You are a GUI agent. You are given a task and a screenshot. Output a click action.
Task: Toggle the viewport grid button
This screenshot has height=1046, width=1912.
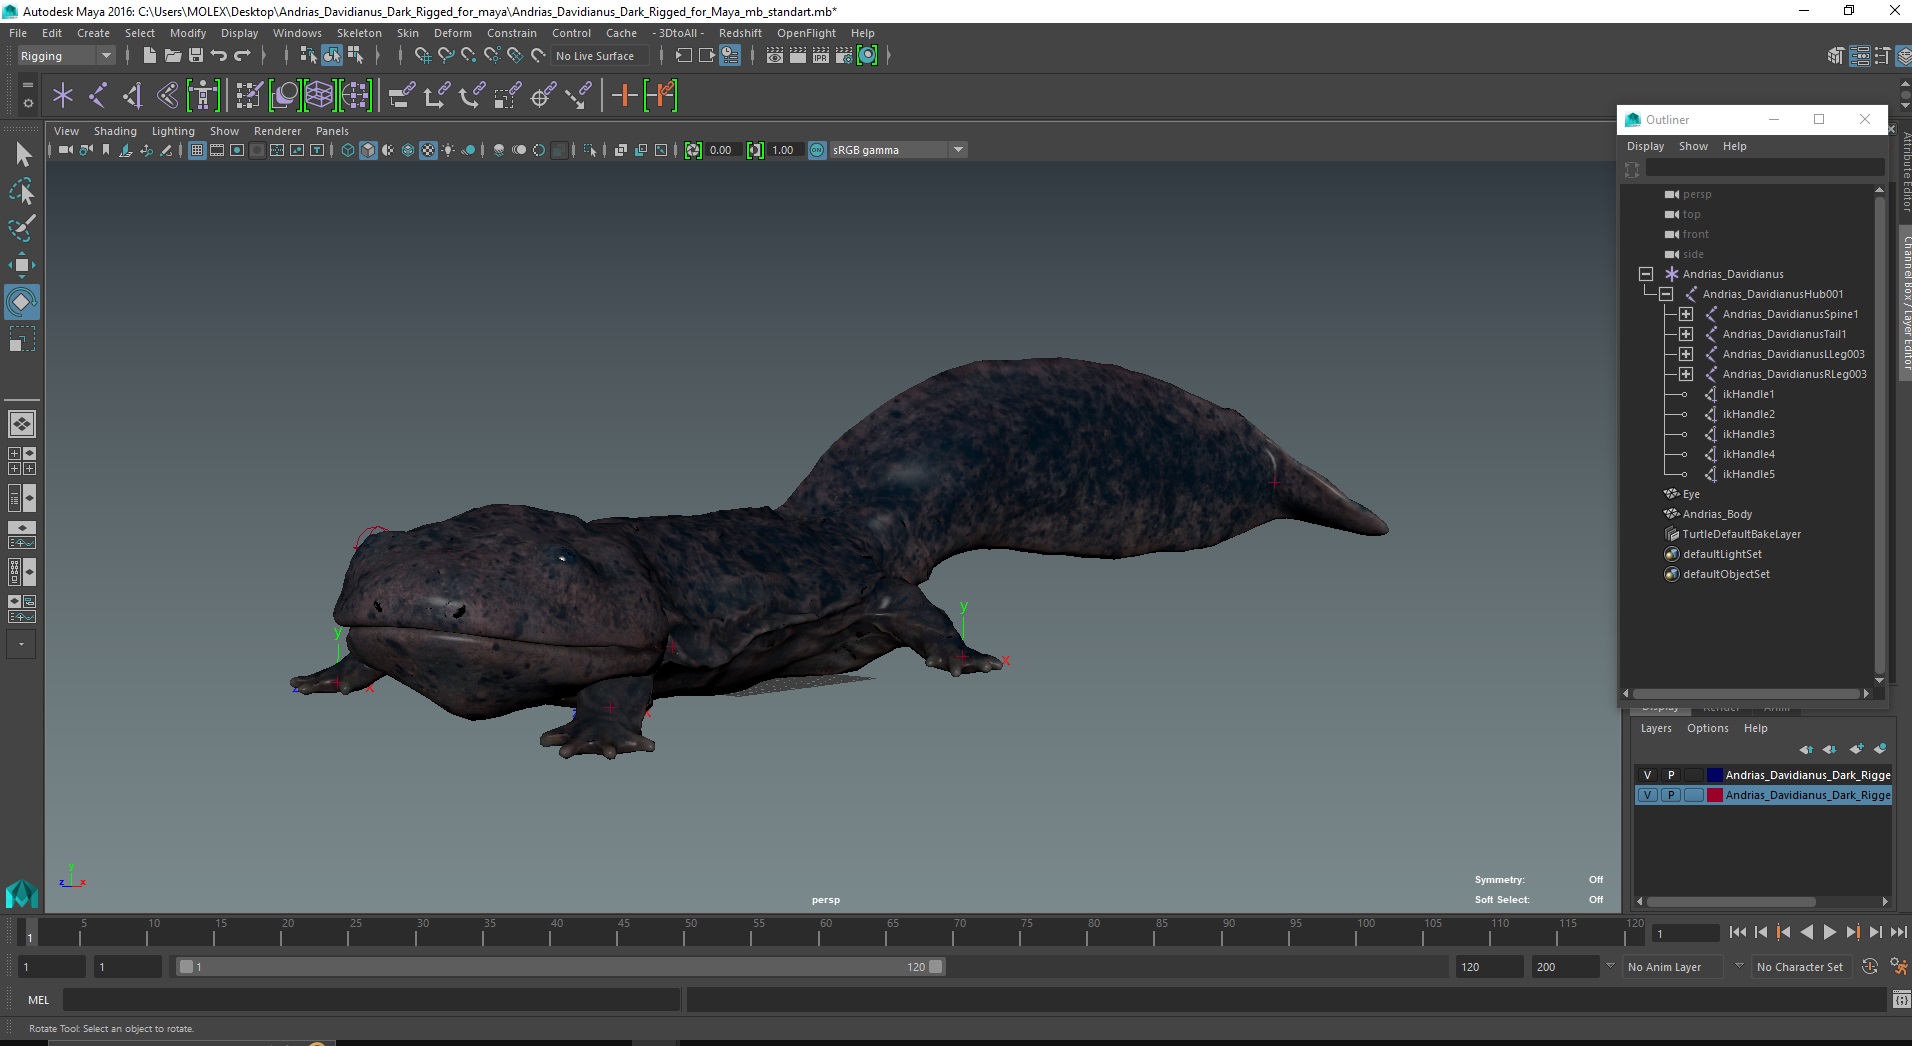[x=197, y=150]
